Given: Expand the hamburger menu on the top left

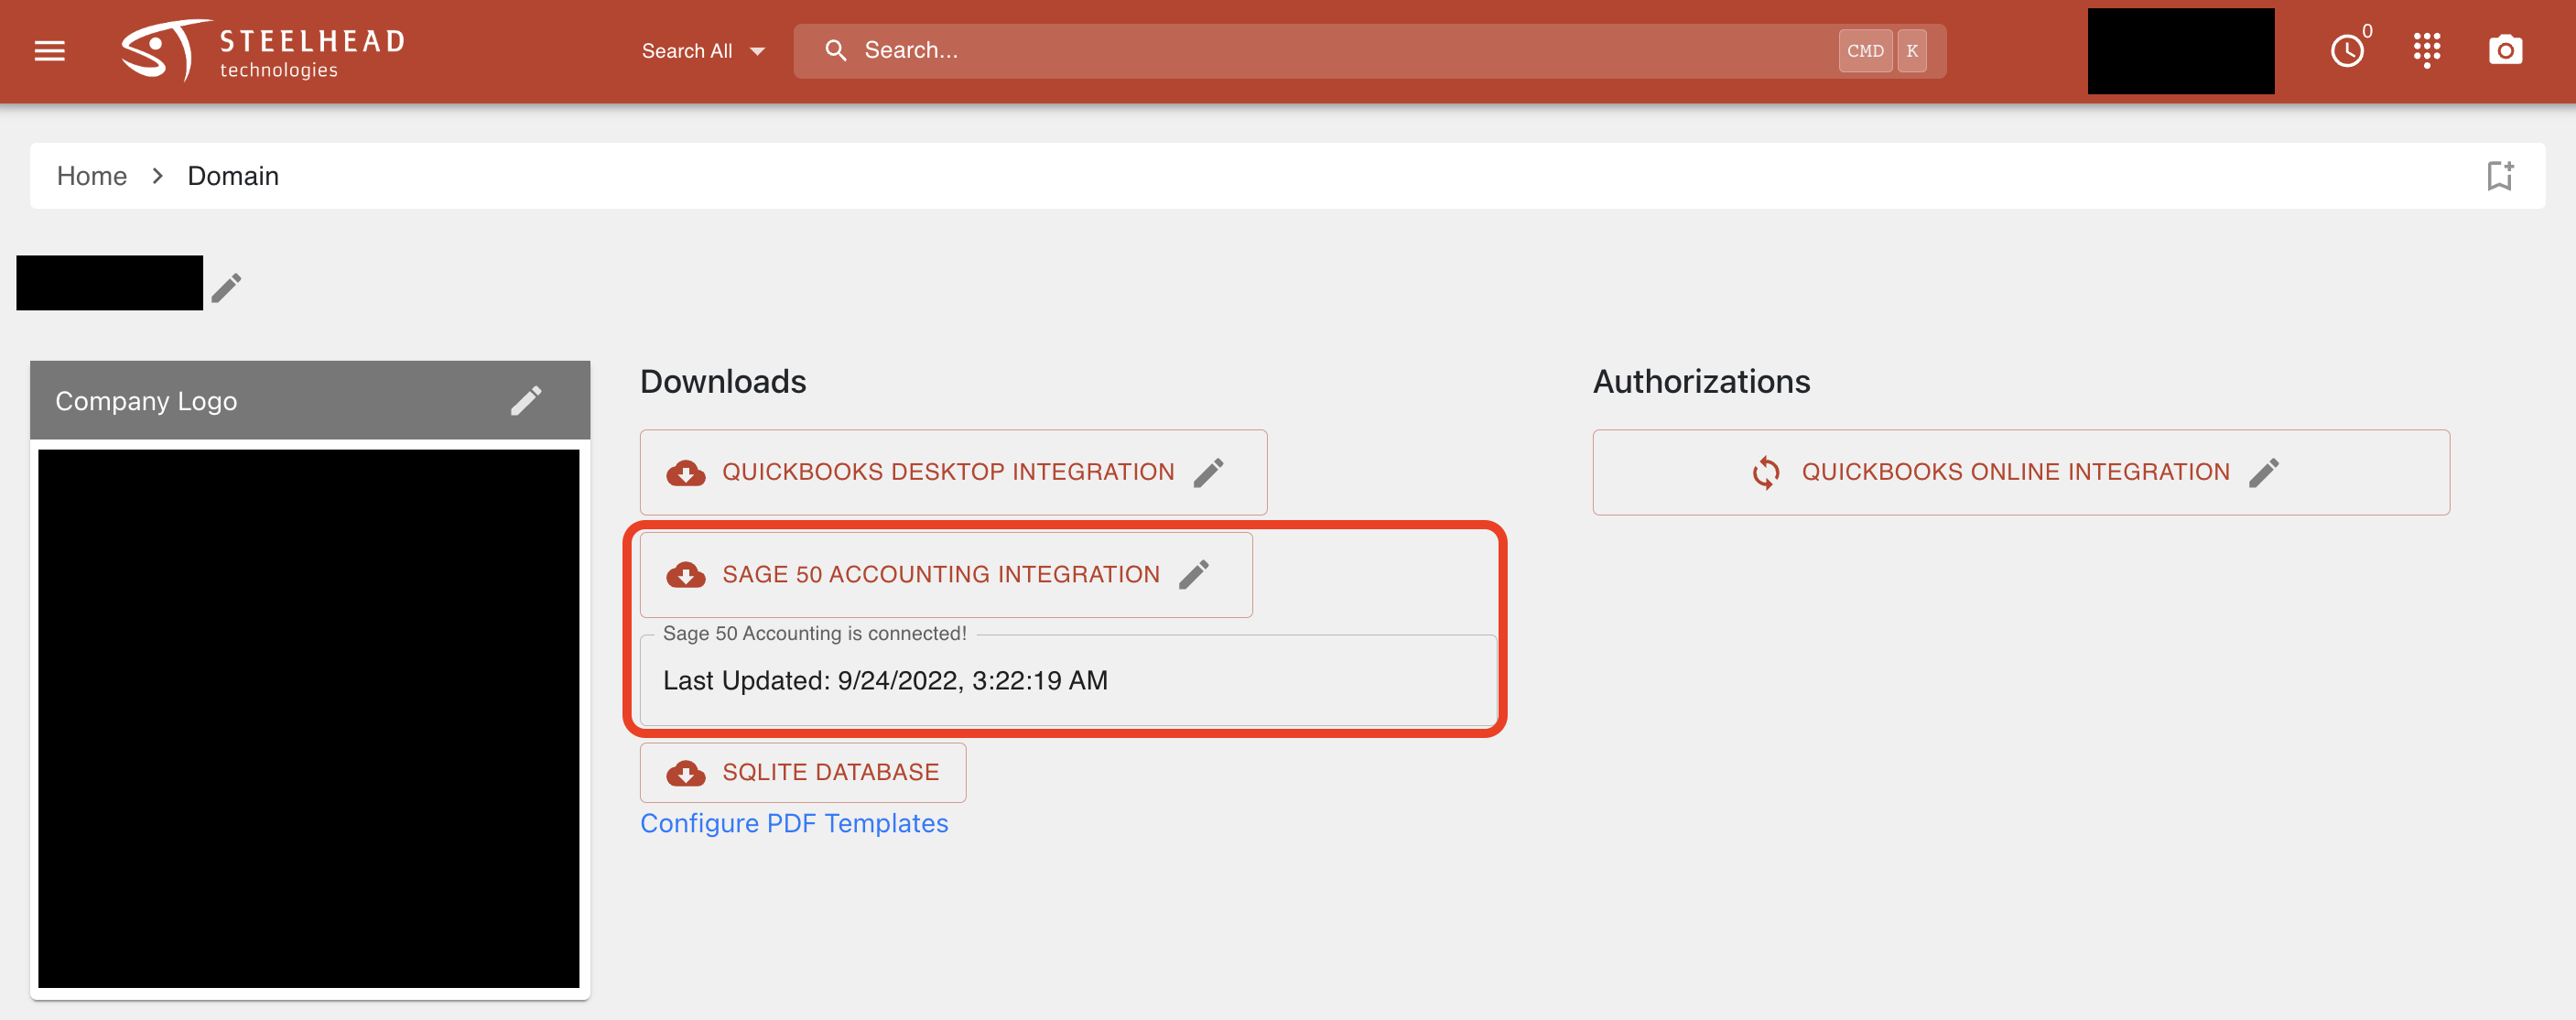Looking at the screenshot, I should click(x=49, y=51).
